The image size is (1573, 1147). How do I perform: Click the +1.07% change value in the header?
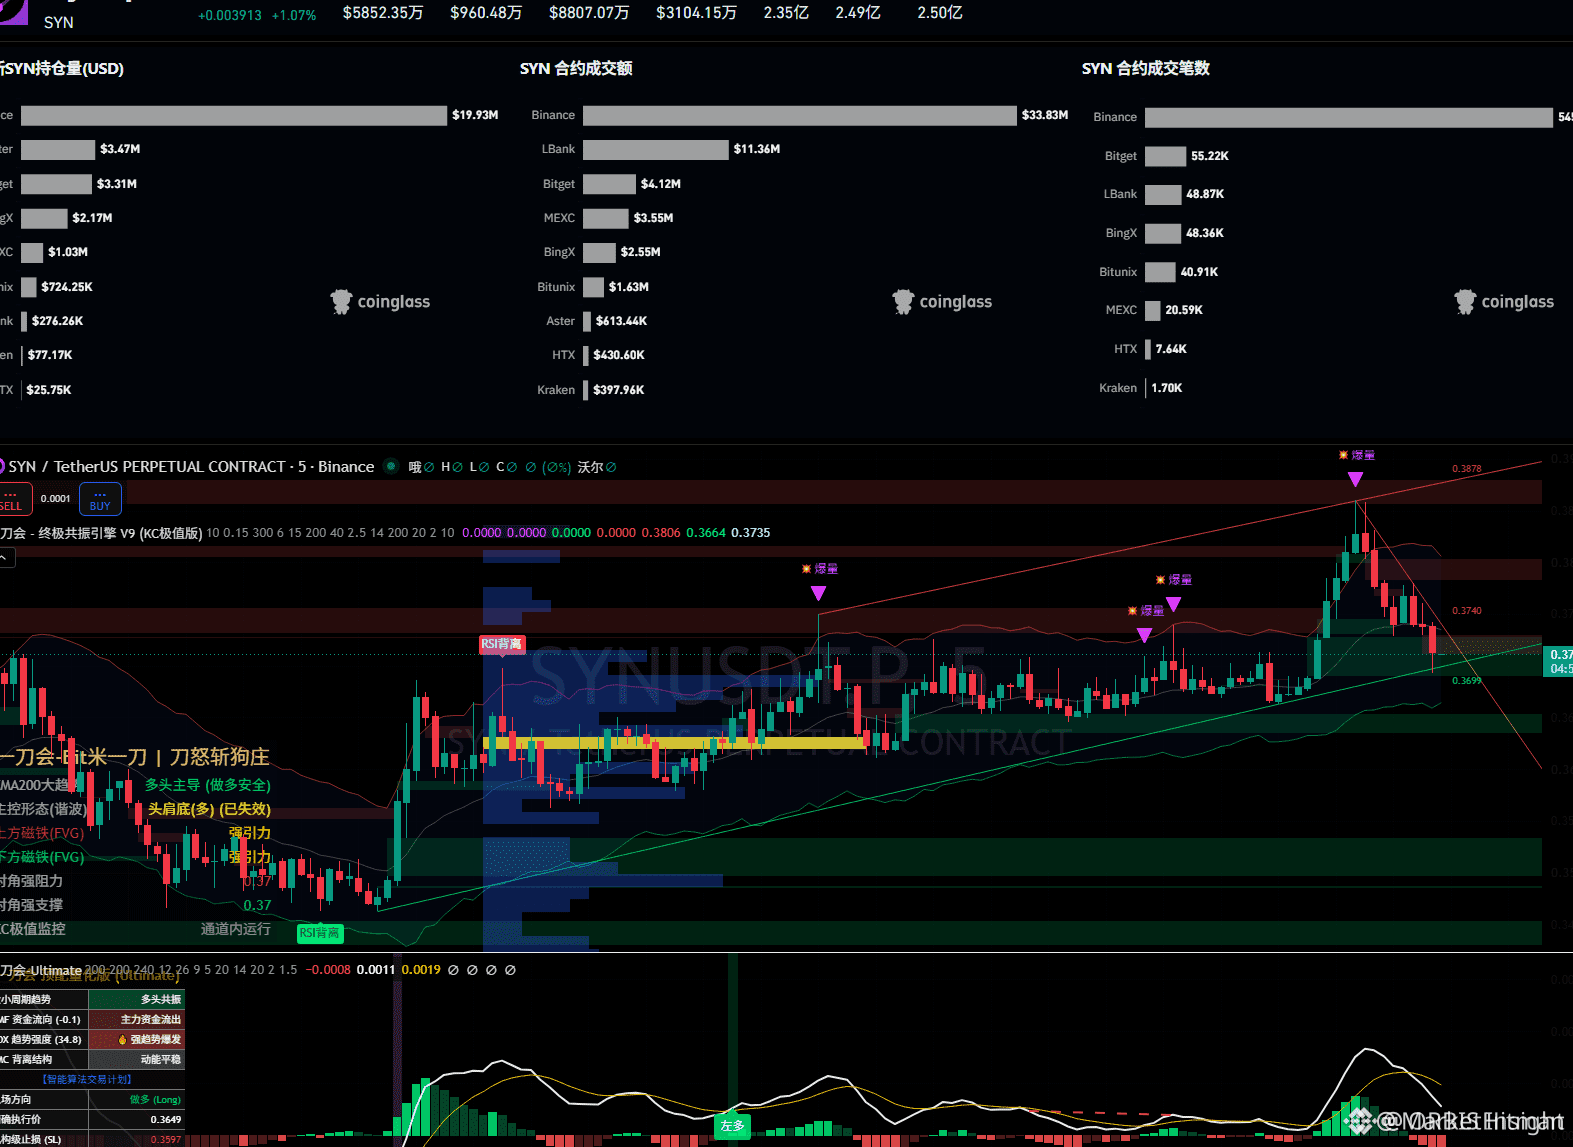[294, 15]
